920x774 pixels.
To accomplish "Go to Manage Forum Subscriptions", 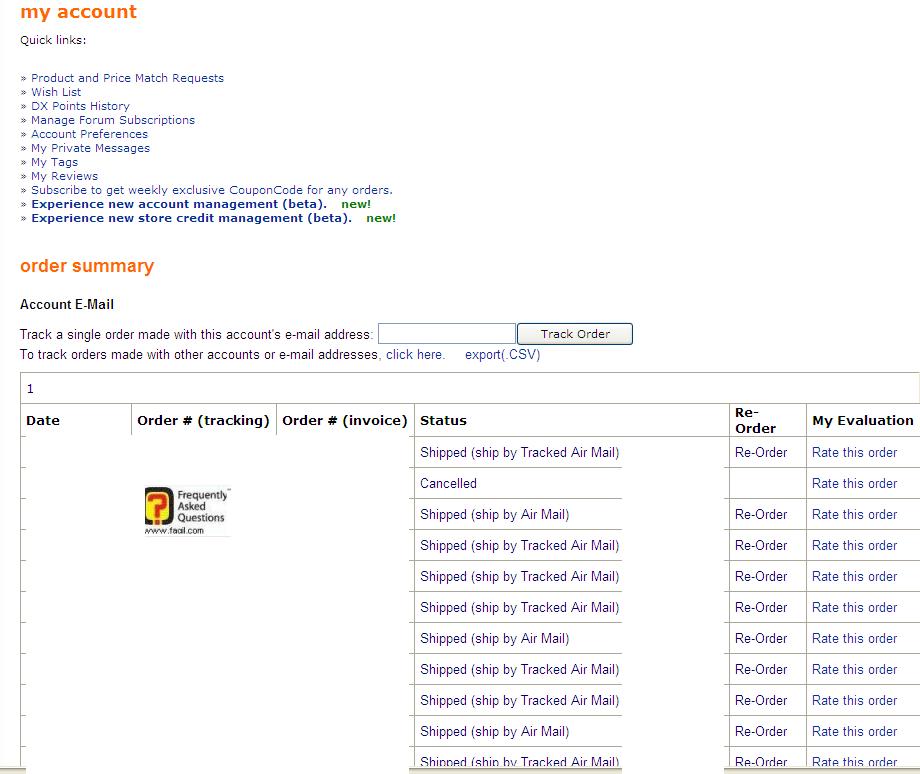I will pos(113,120).
